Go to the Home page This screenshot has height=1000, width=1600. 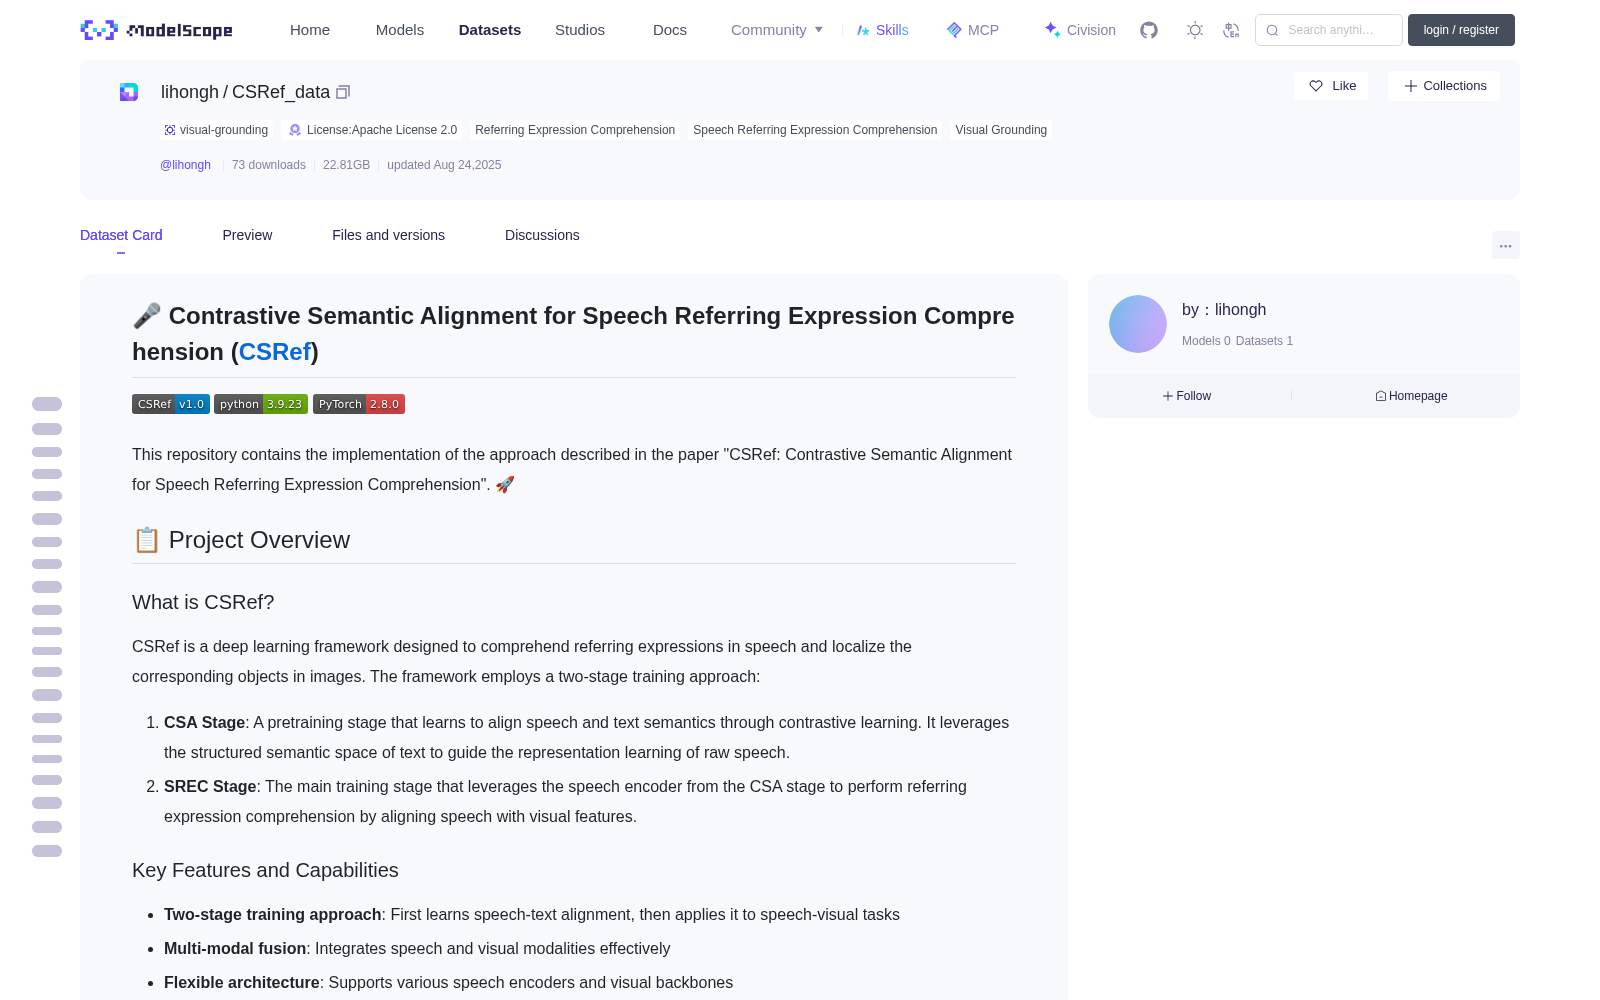pos(310,30)
